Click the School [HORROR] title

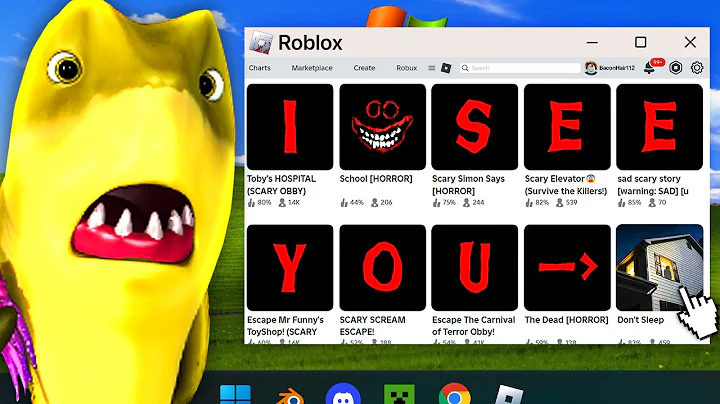[x=376, y=179]
